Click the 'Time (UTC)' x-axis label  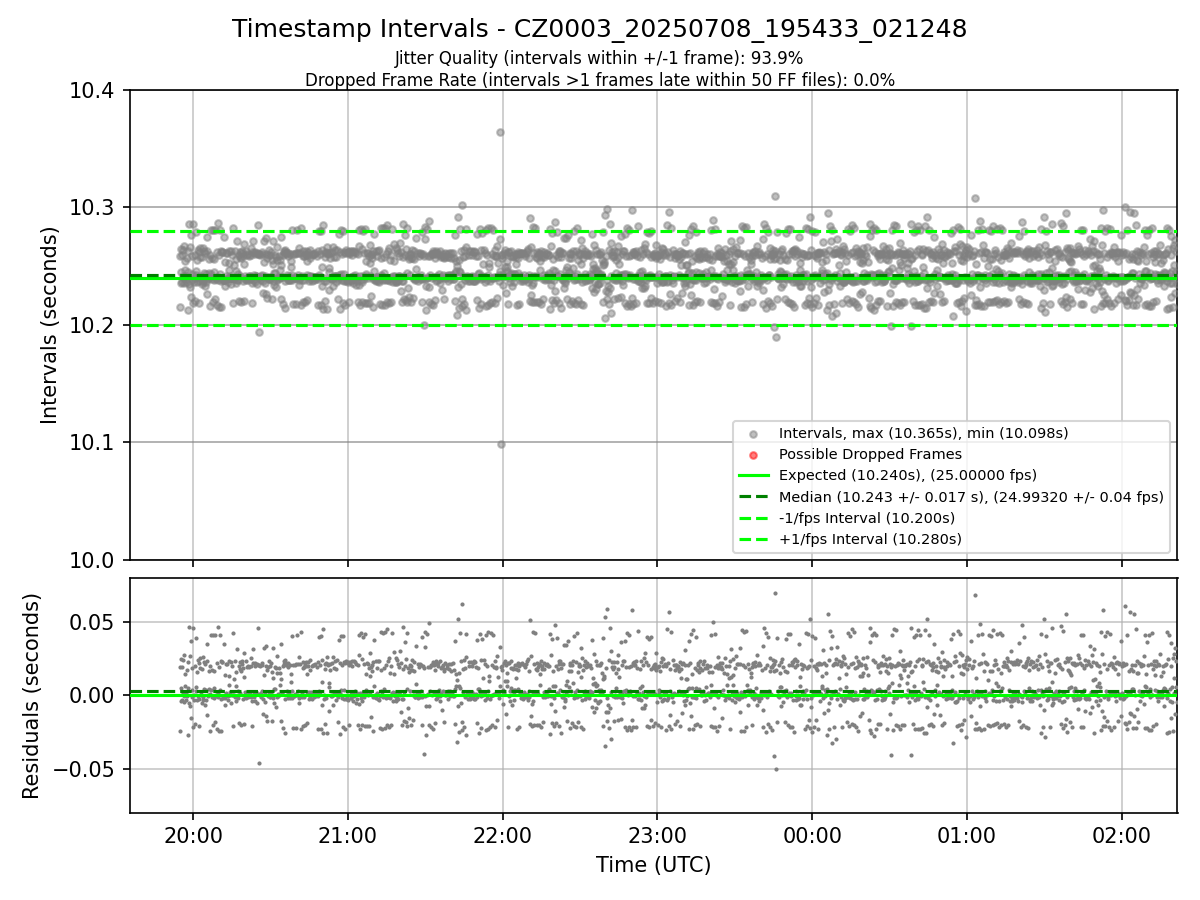click(x=653, y=865)
